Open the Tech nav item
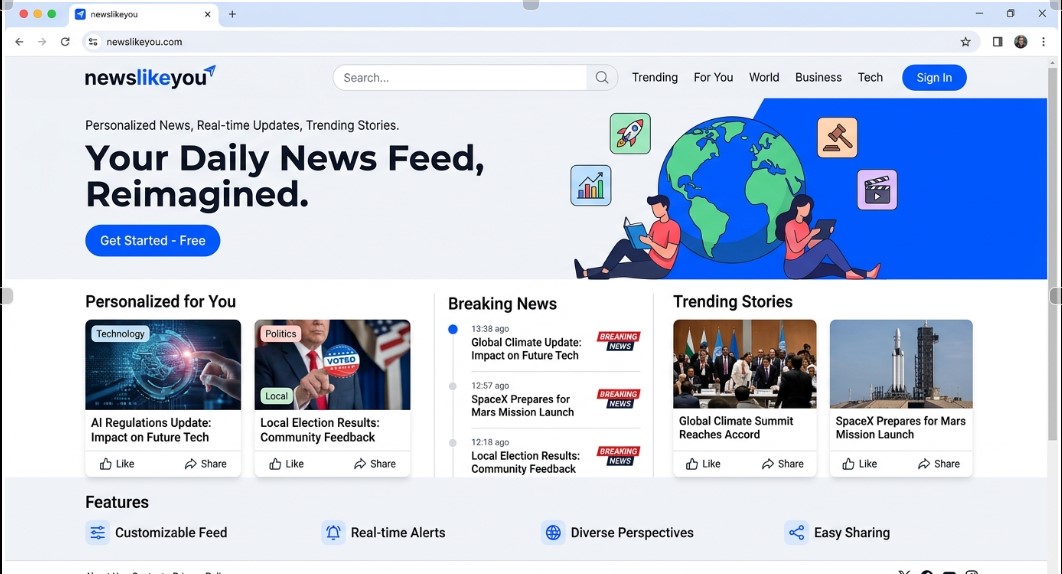The image size is (1062, 574). [870, 77]
